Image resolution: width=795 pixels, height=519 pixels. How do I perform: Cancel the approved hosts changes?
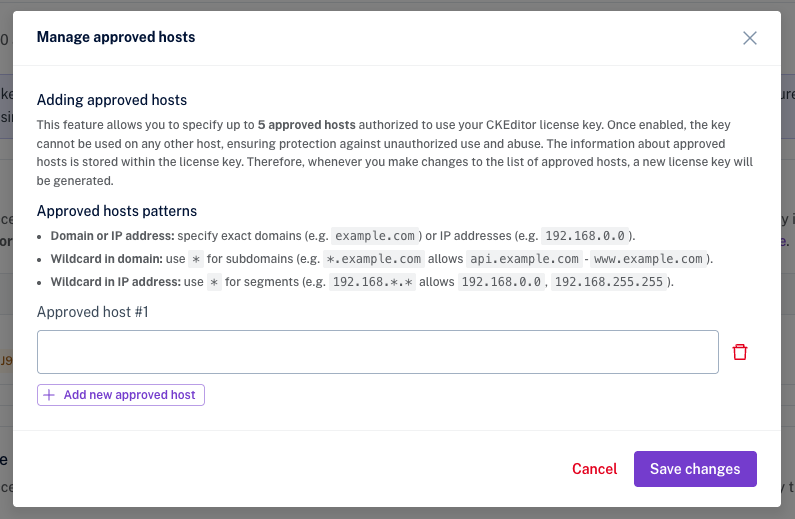(594, 469)
